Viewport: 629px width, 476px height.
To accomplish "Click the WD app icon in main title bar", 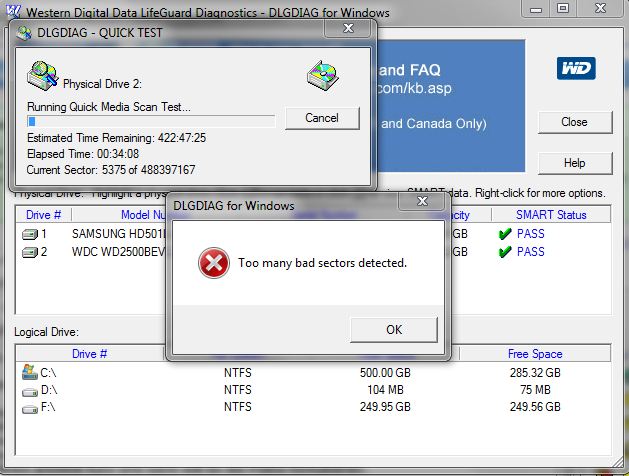I will pyautogui.click(x=13, y=11).
